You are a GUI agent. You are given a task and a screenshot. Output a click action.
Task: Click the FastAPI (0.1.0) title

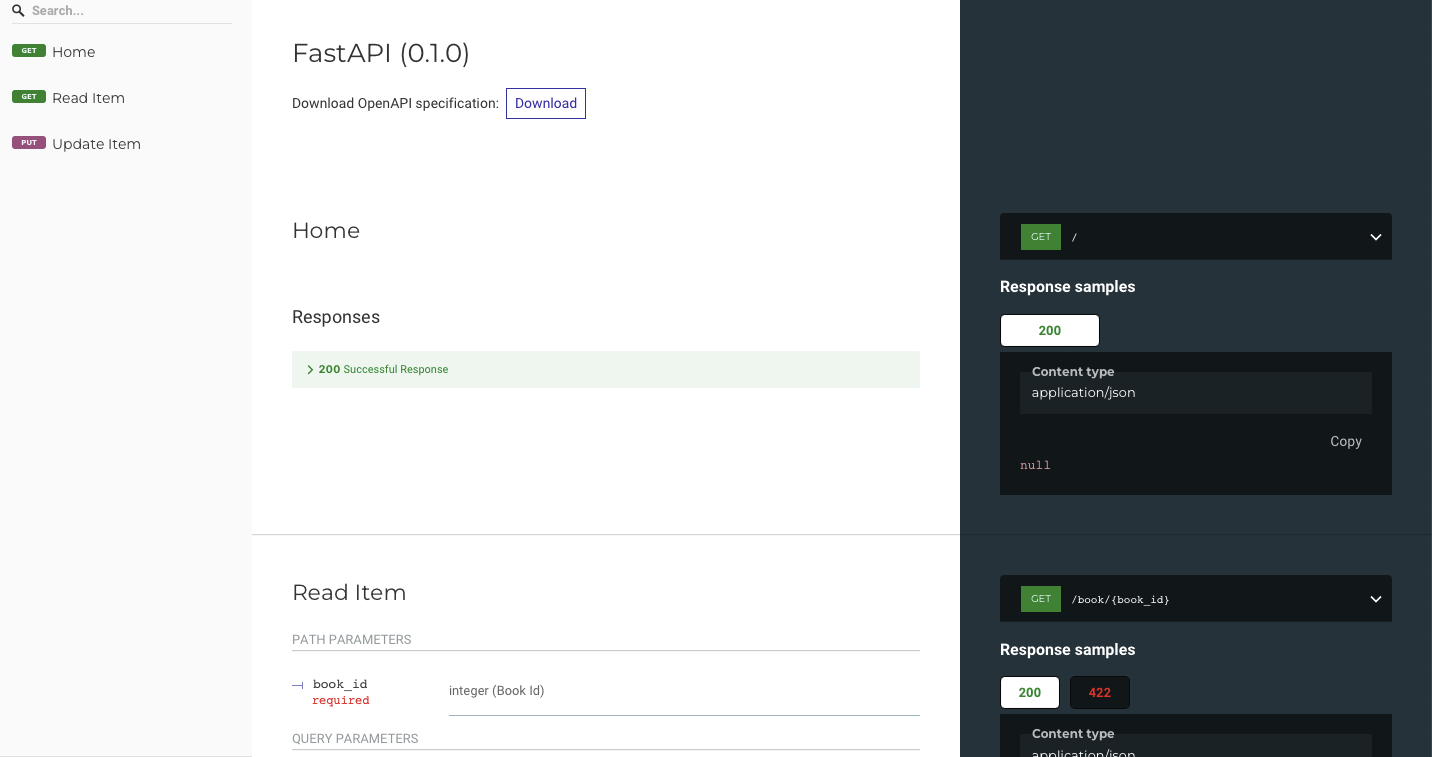coord(381,53)
